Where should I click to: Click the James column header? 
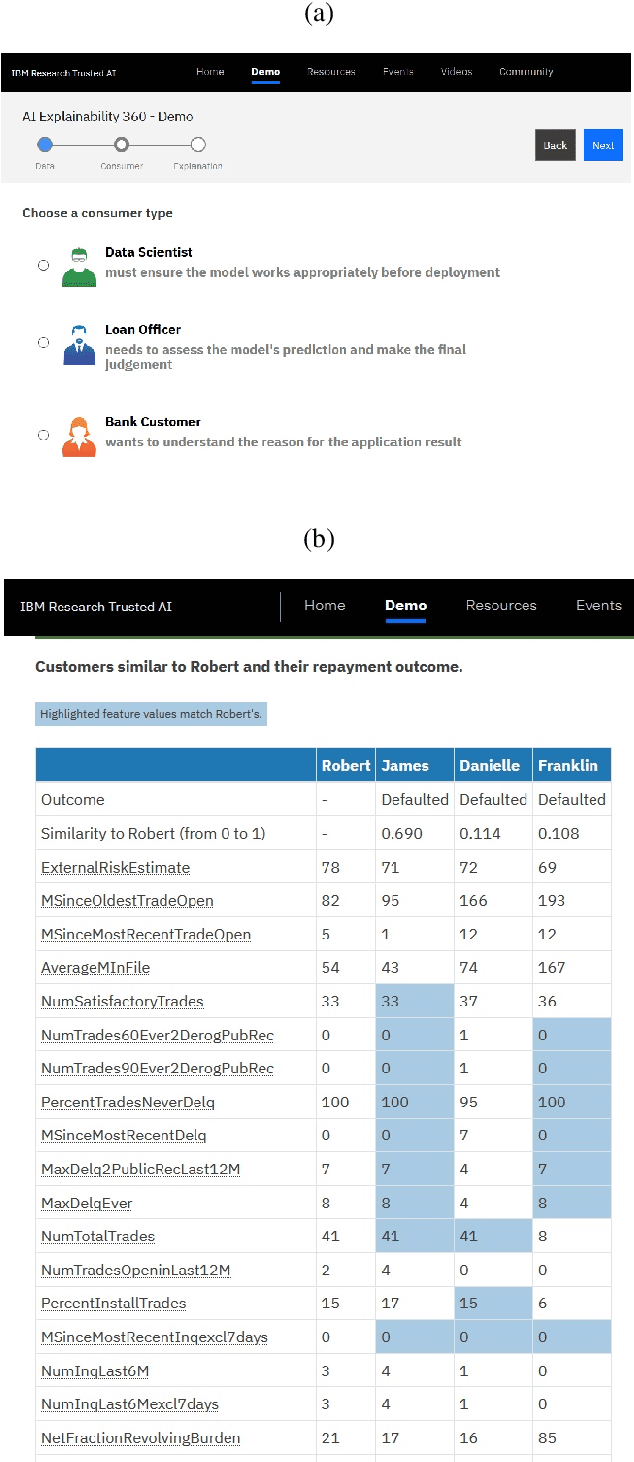pos(406,766)
